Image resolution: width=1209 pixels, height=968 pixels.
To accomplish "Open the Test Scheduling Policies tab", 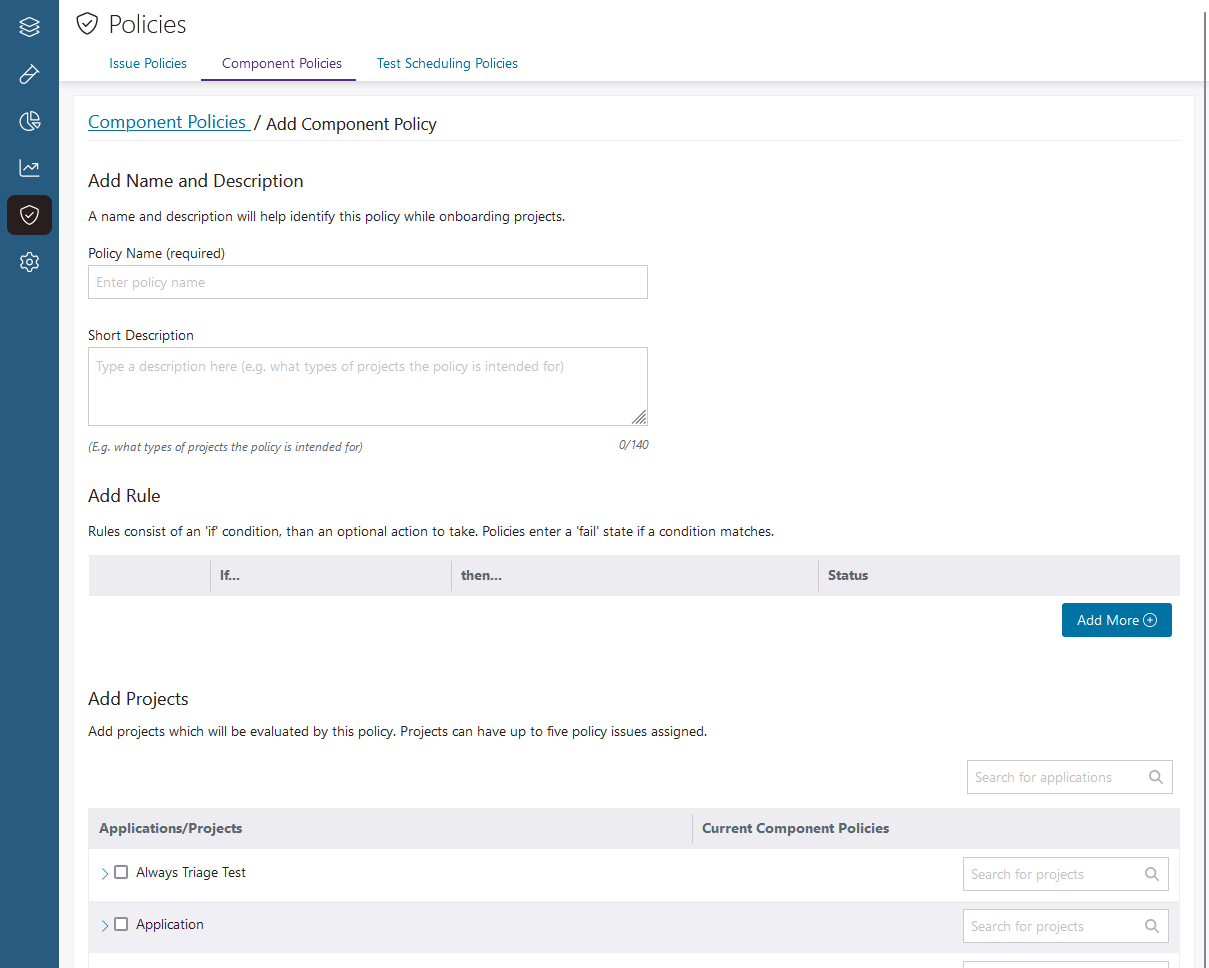I will [x=447, y=63].
